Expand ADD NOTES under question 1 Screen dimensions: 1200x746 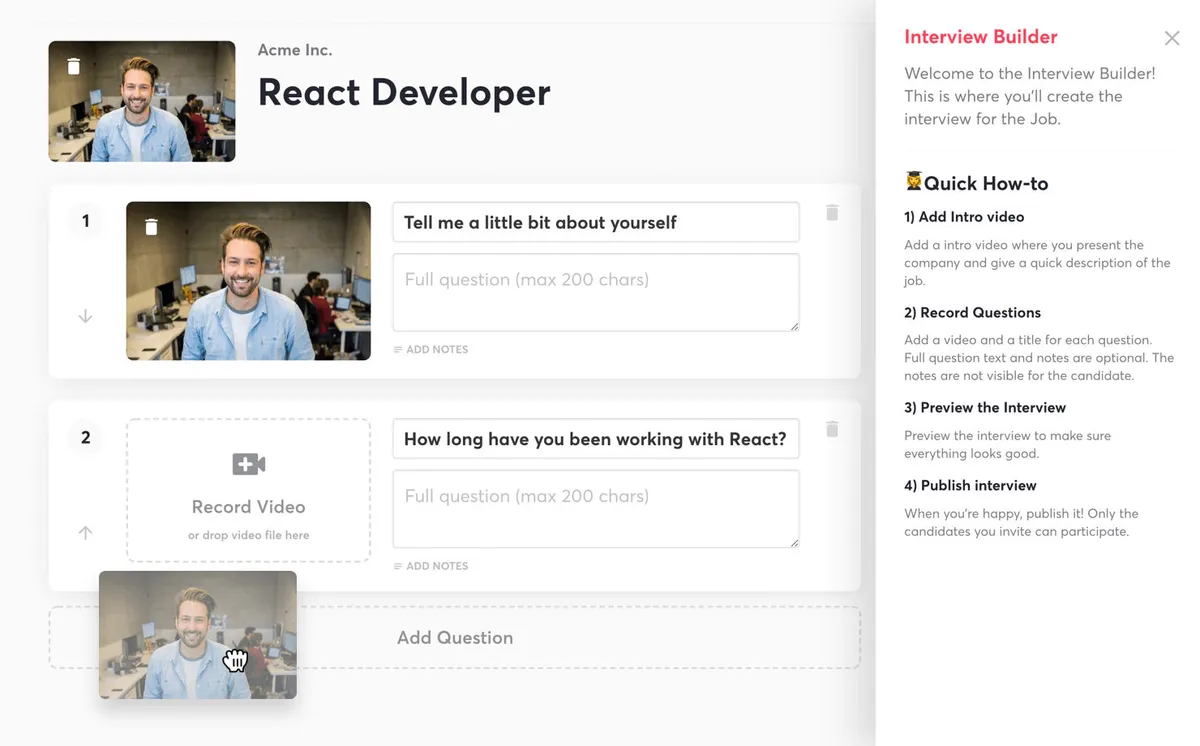pyautogui.click(x=431, y=350)
